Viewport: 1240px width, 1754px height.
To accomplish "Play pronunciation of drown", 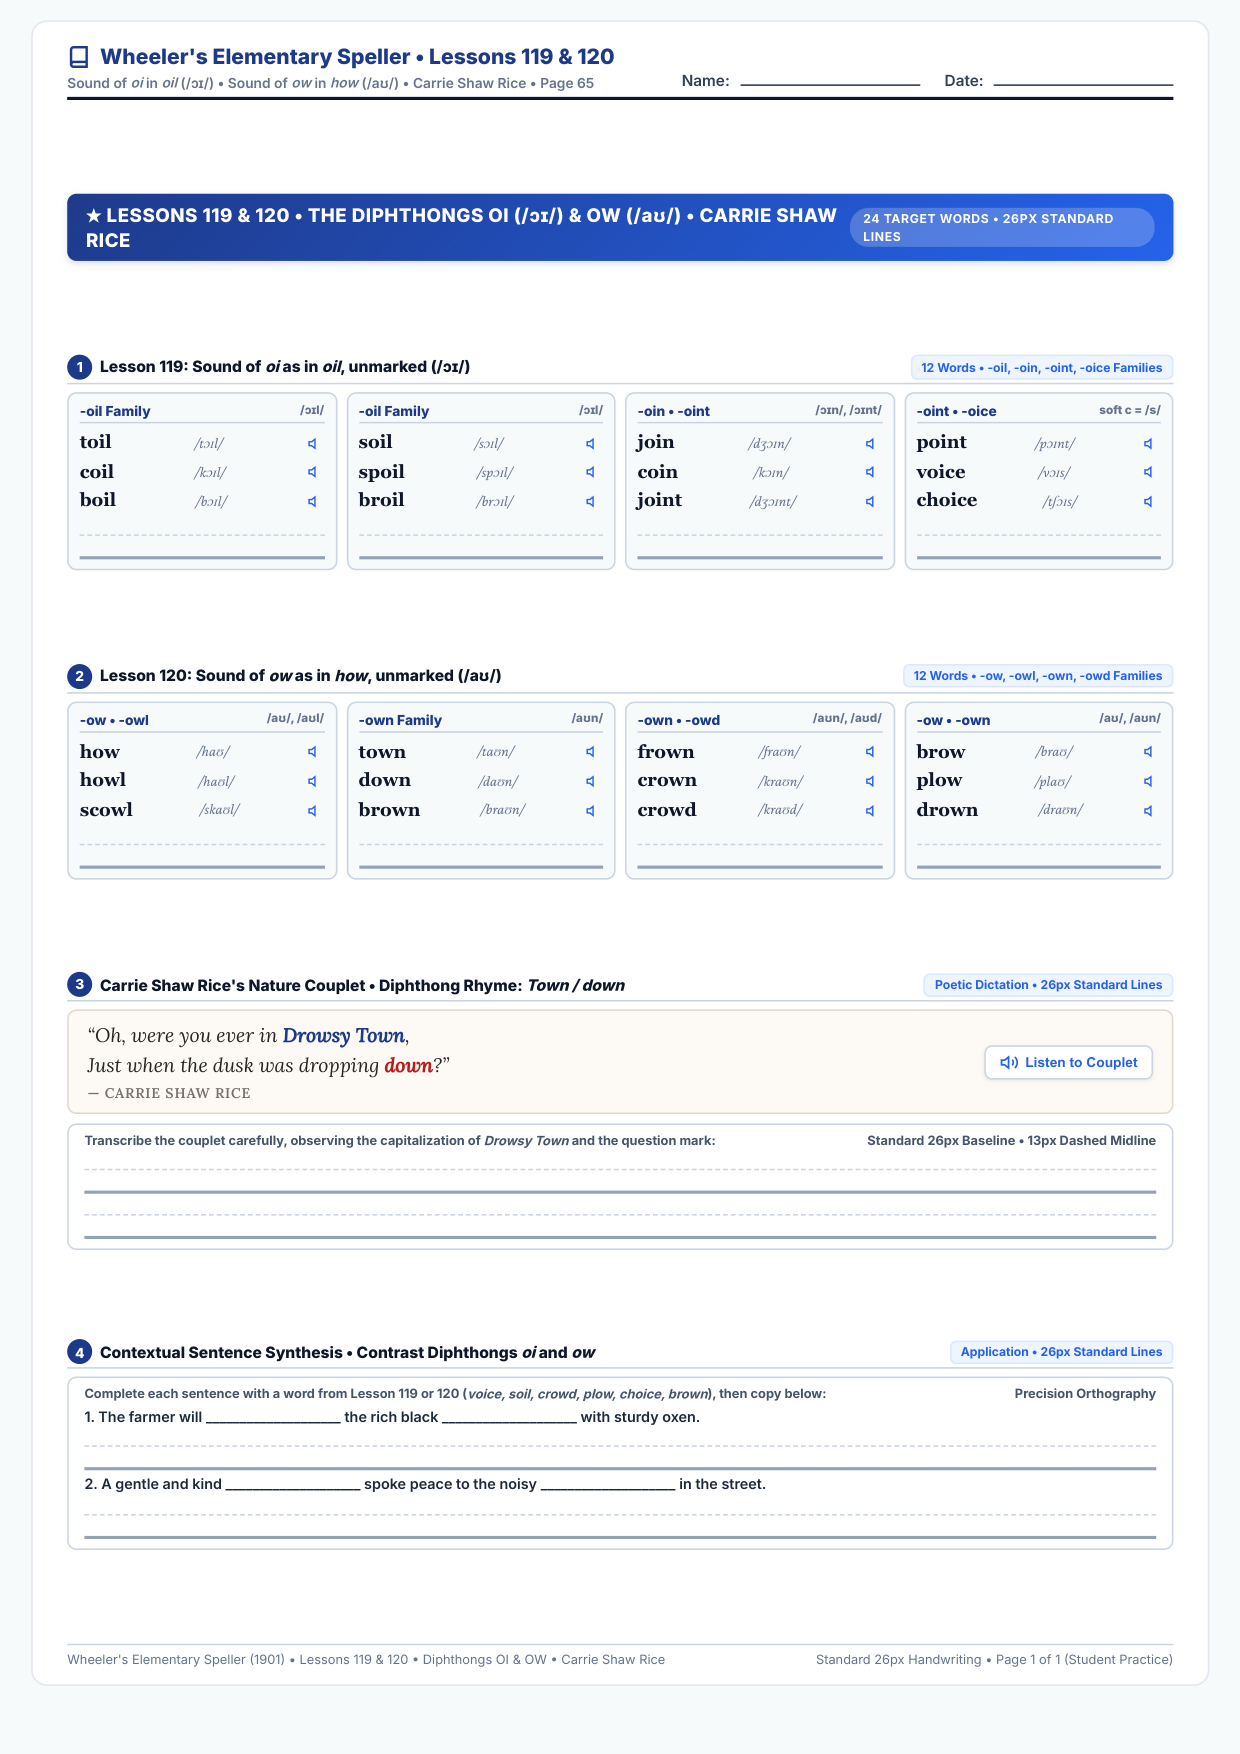I will point(1148,811).
